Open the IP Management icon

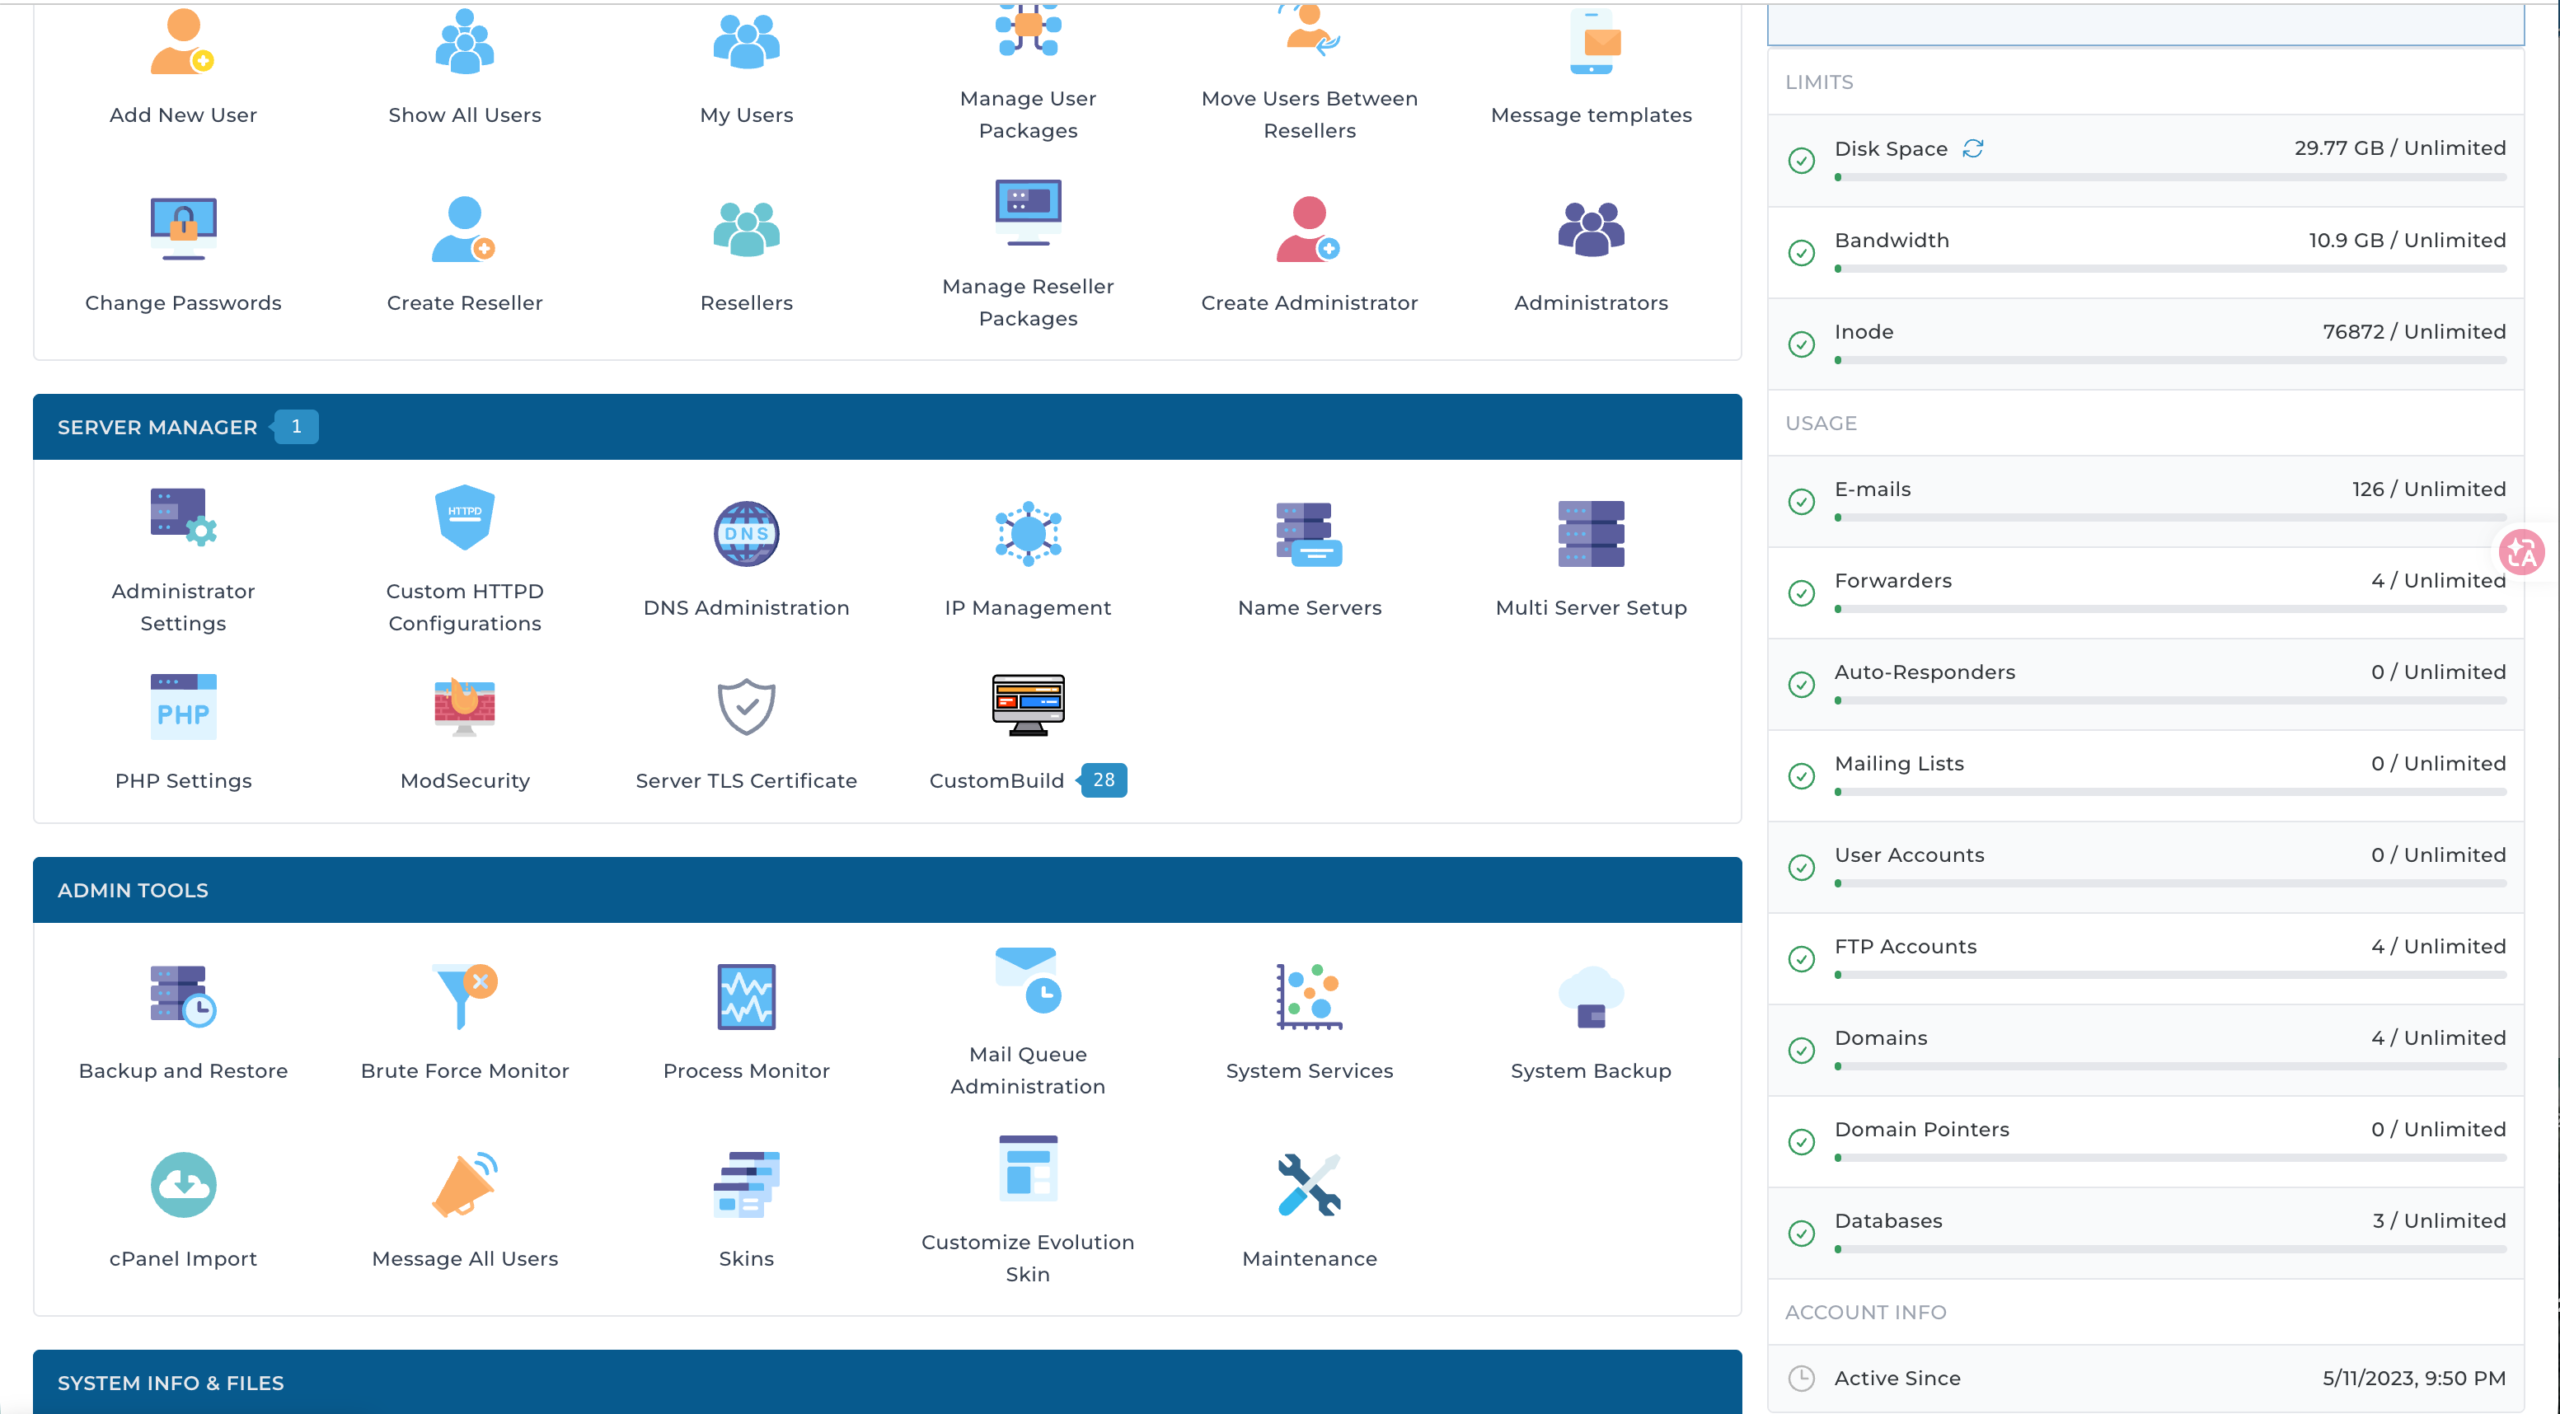click(1028, 533)
